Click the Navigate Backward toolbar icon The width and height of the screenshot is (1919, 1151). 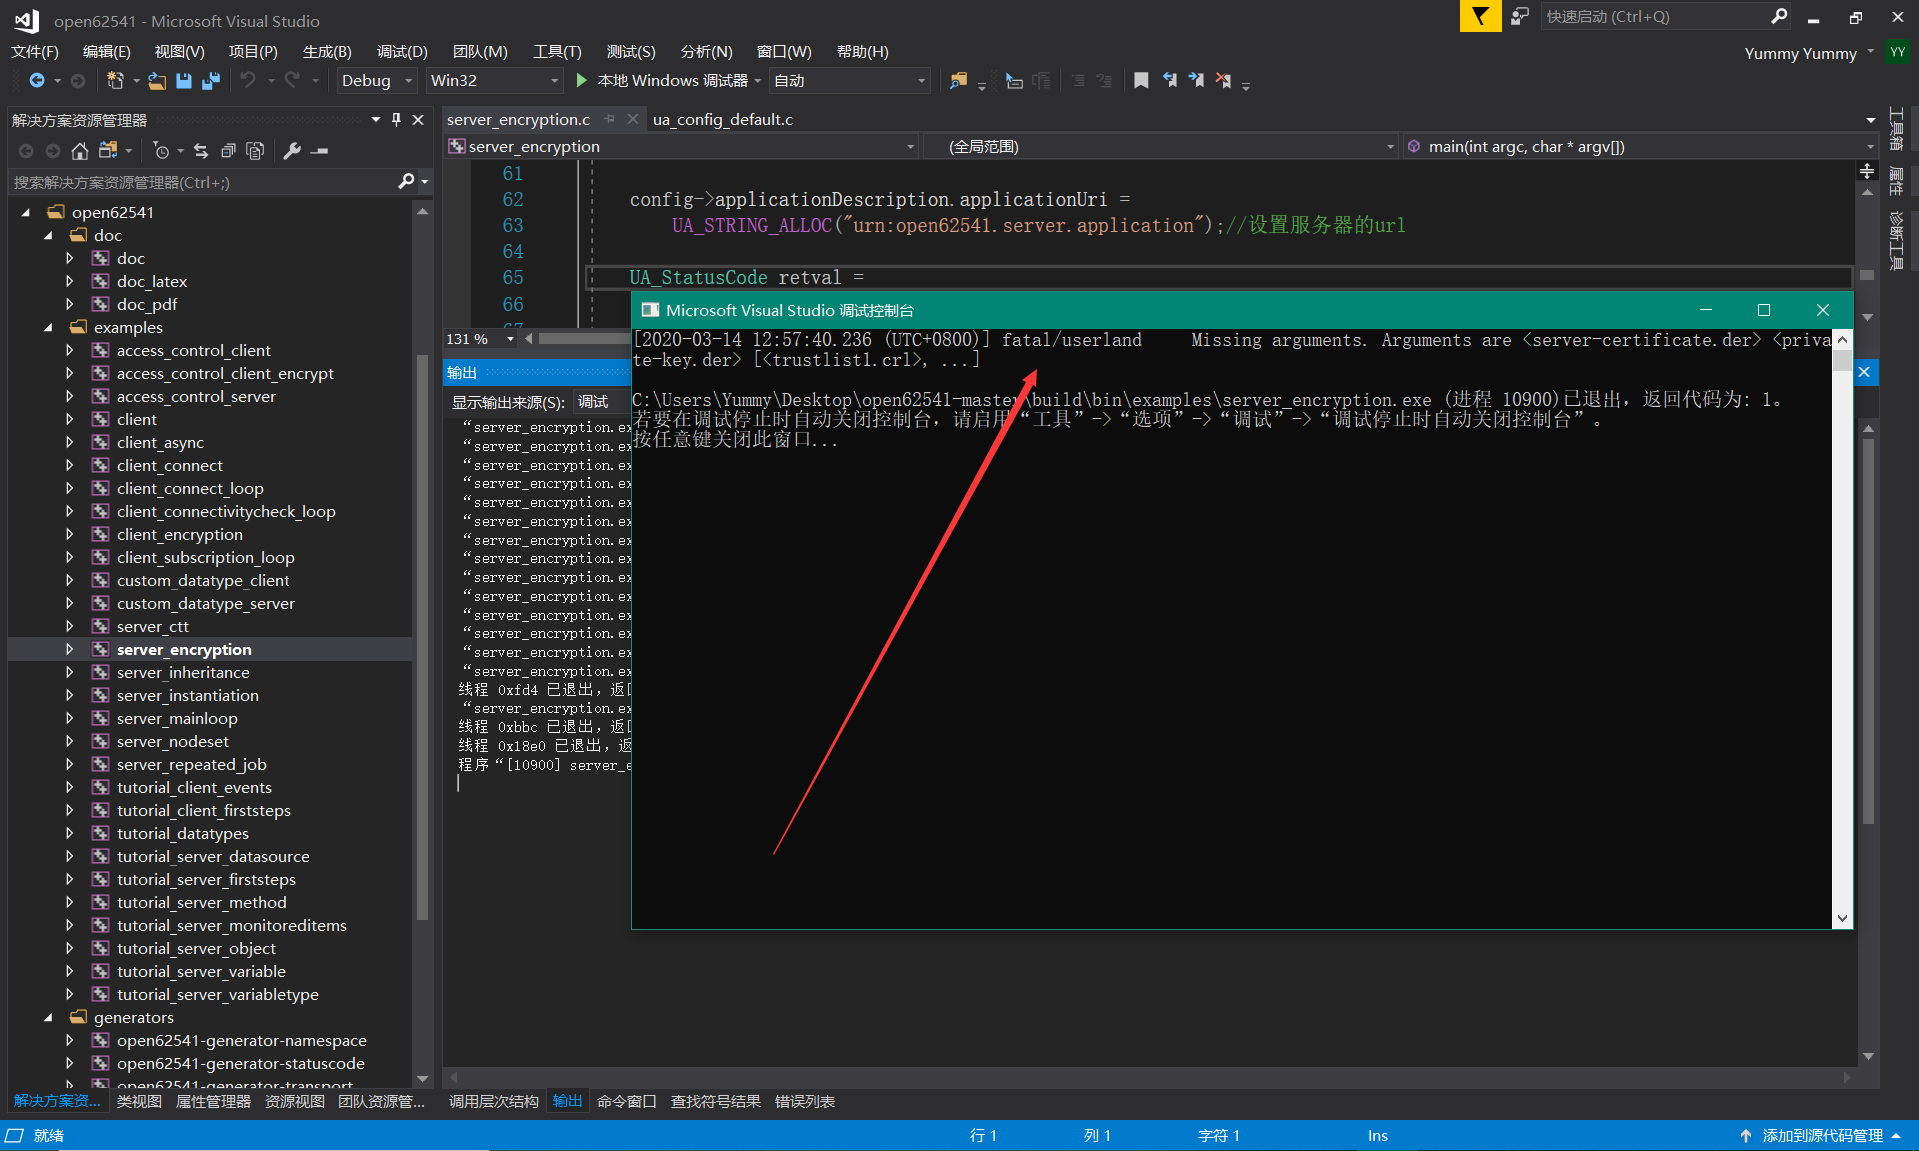(x=37, y=80)
